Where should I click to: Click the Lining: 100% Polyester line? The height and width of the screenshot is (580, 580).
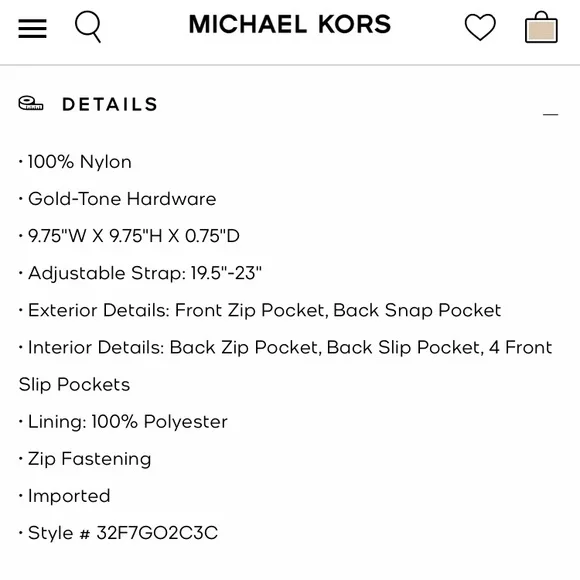tap(123, 422)
